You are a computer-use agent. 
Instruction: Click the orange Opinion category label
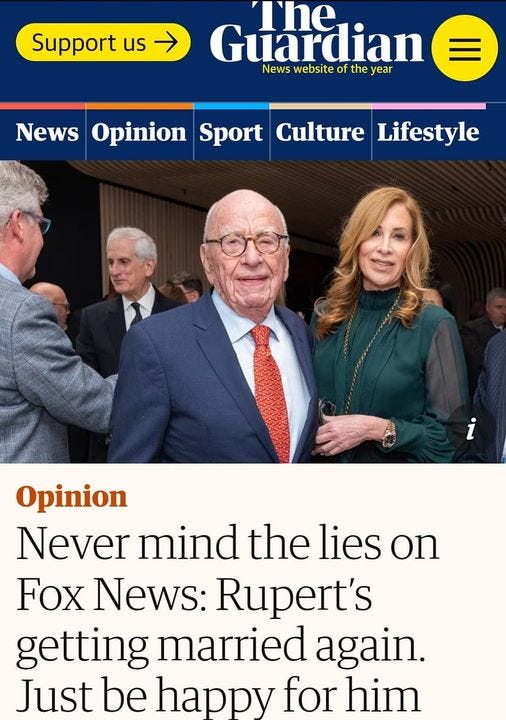[x=71, y=498]
